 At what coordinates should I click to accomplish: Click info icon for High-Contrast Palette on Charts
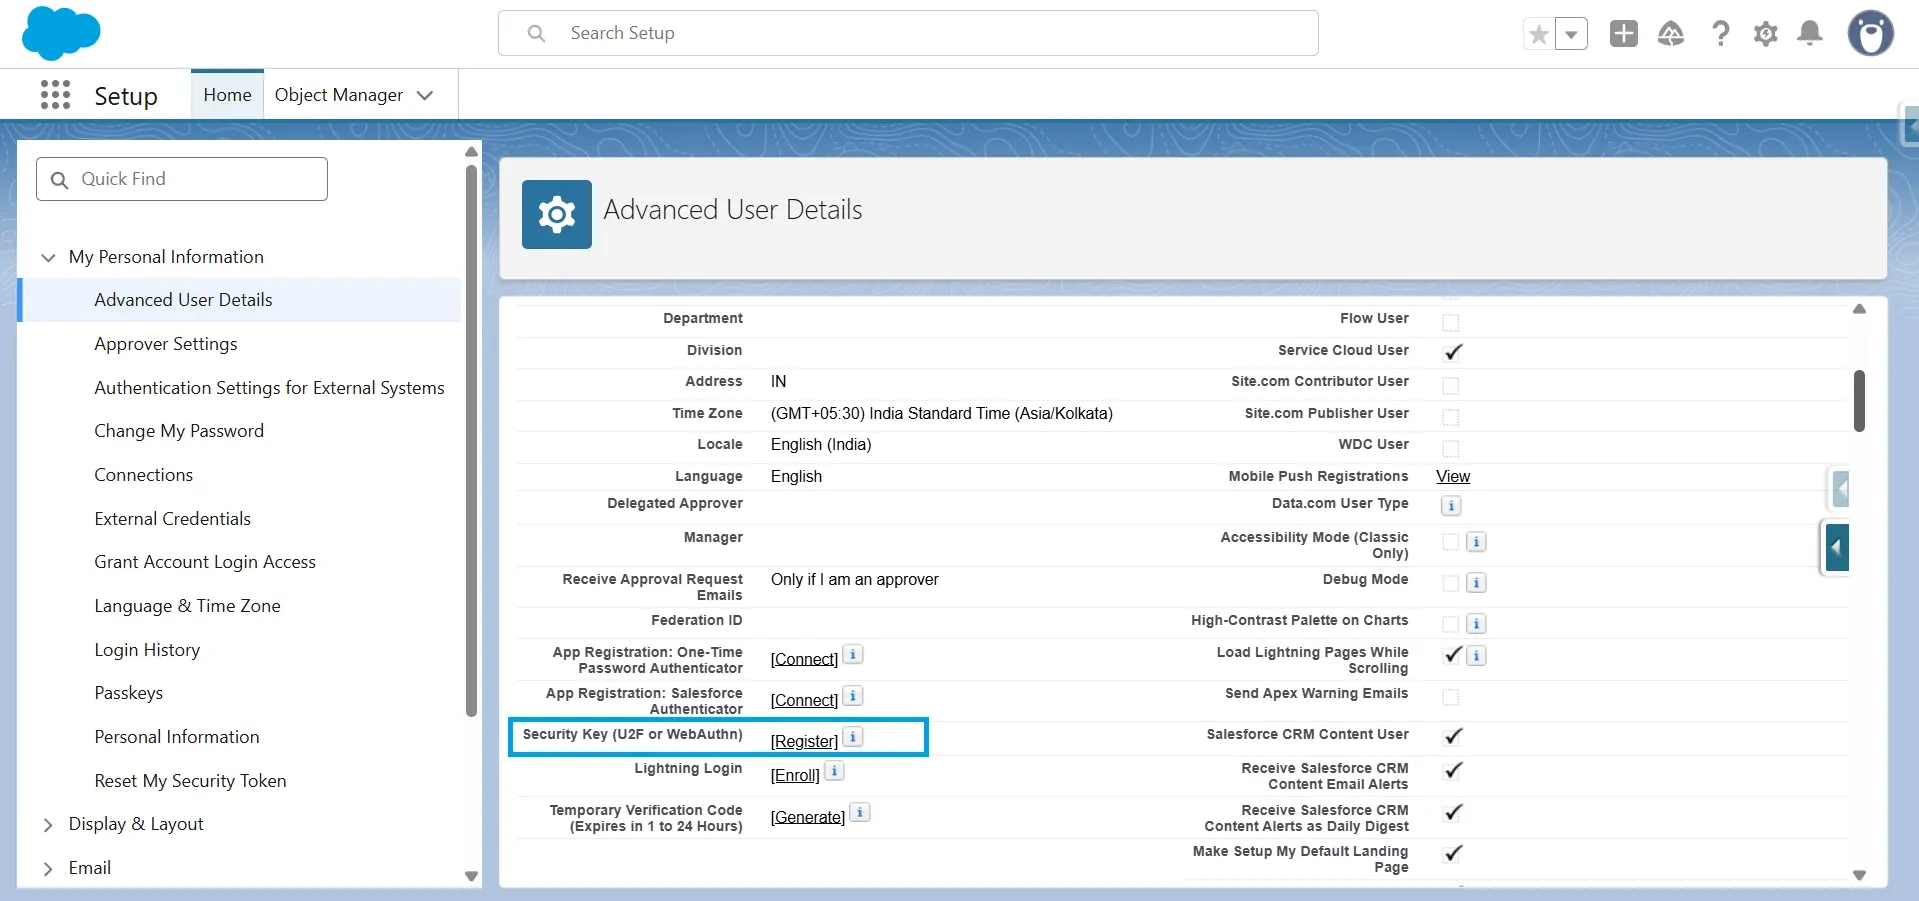(x=1476, y=624)
